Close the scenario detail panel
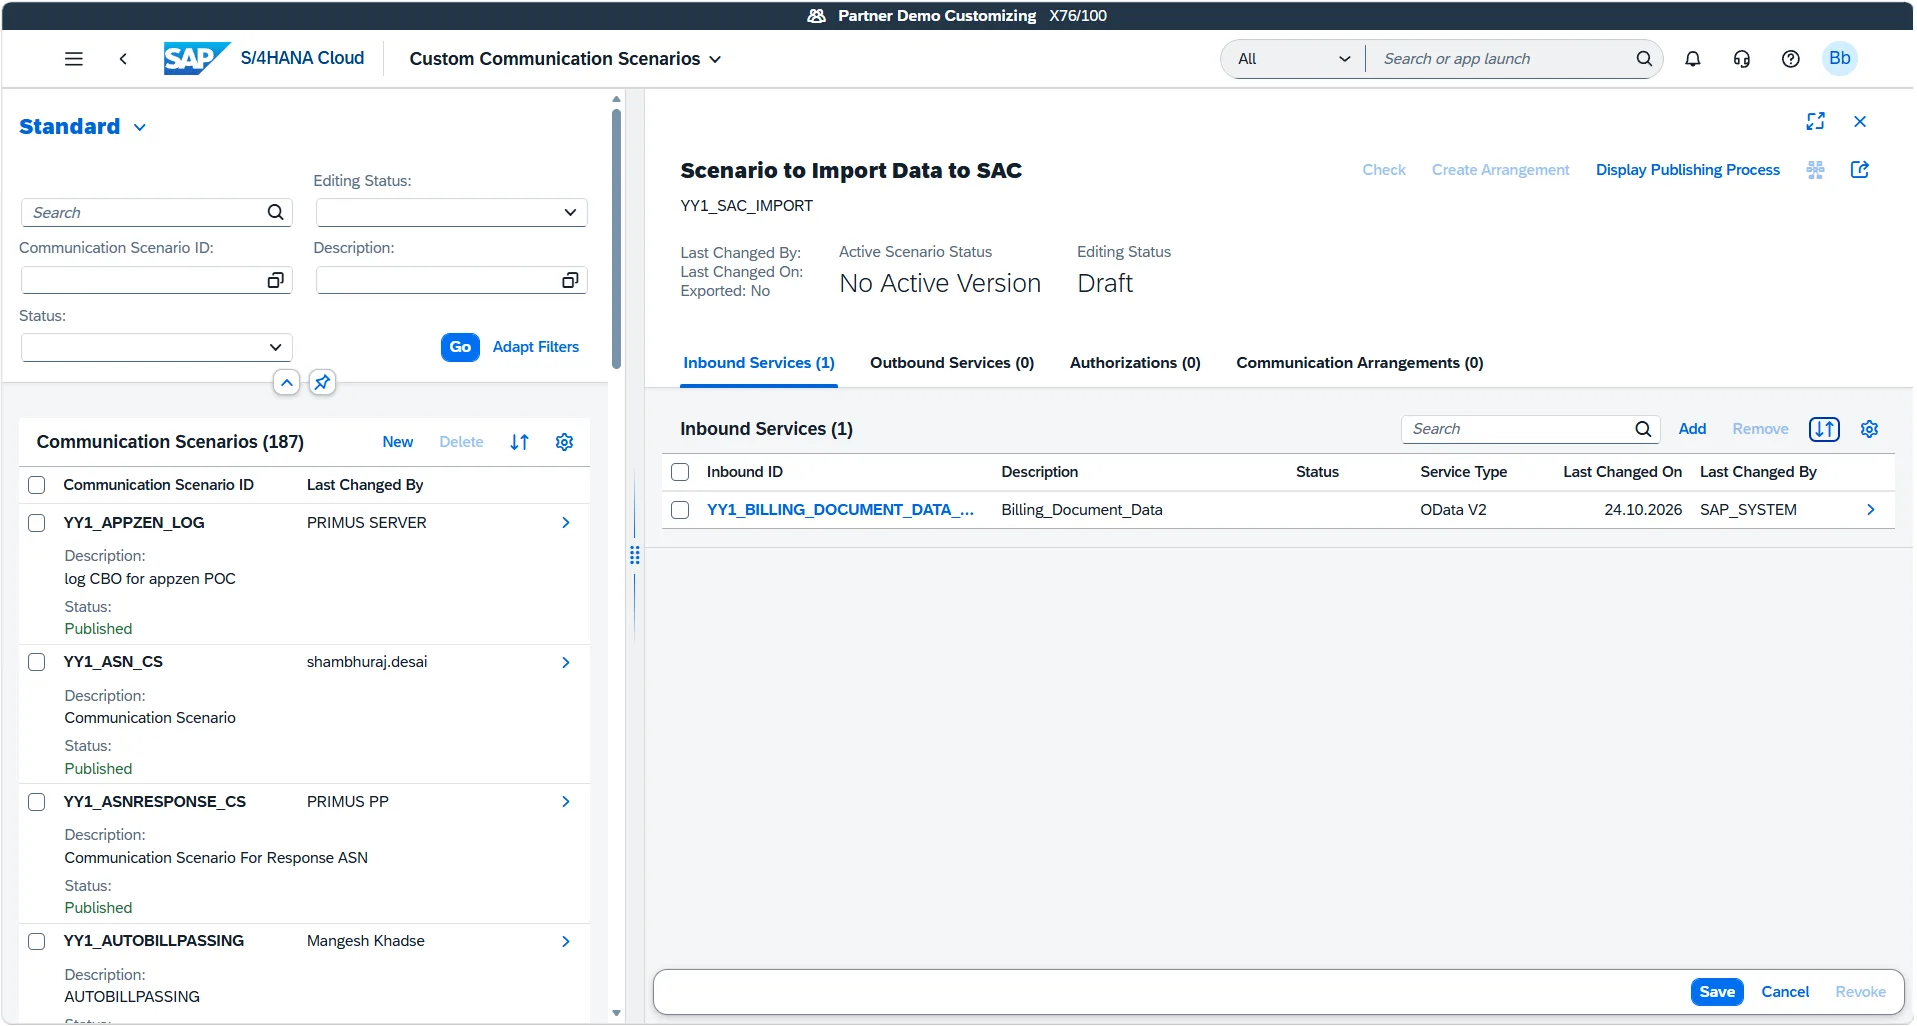The image size is (1917, 1026). pyautogui.click(x=1859, y=121)
